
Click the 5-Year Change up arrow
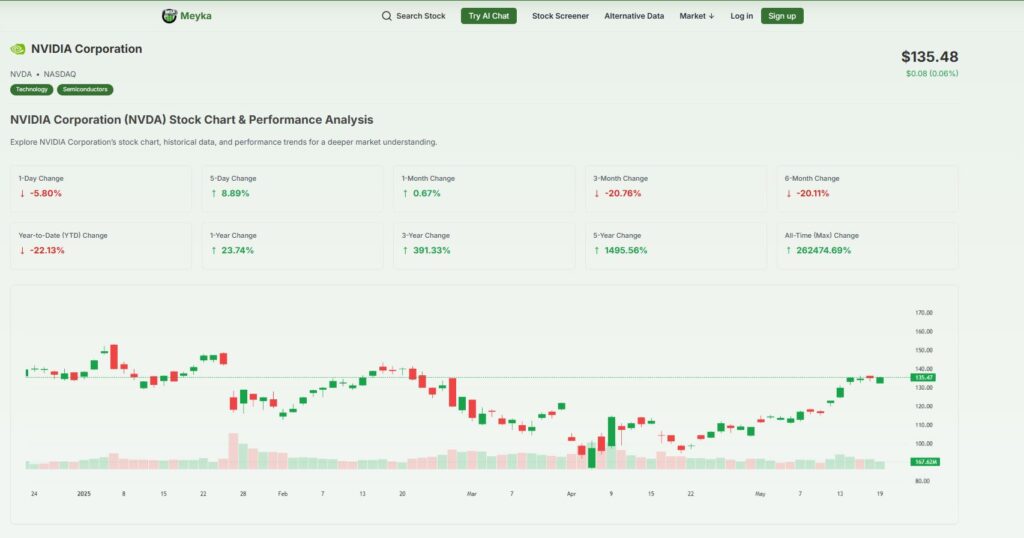click(597, 250)
